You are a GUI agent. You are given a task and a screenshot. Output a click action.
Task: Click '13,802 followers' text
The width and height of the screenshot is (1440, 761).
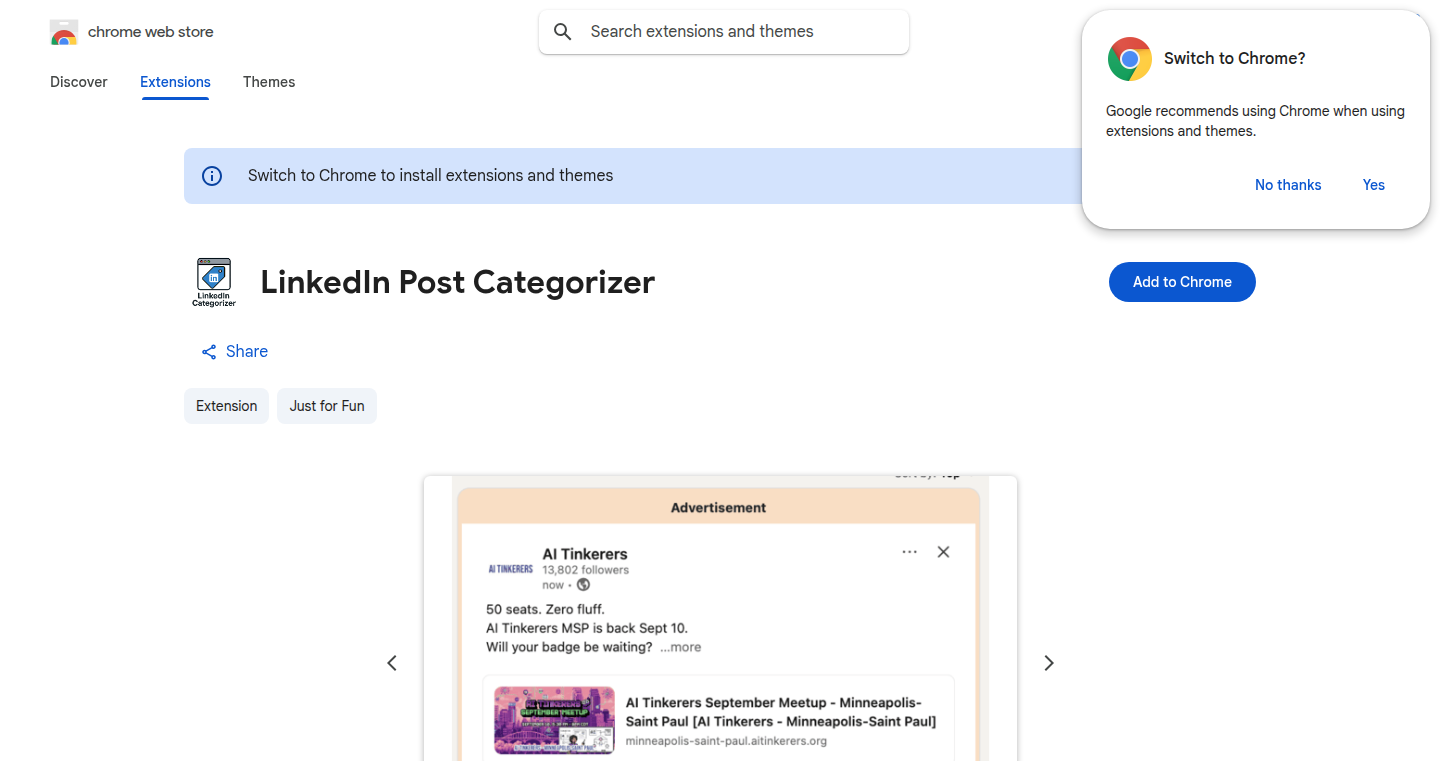[586, 570]
